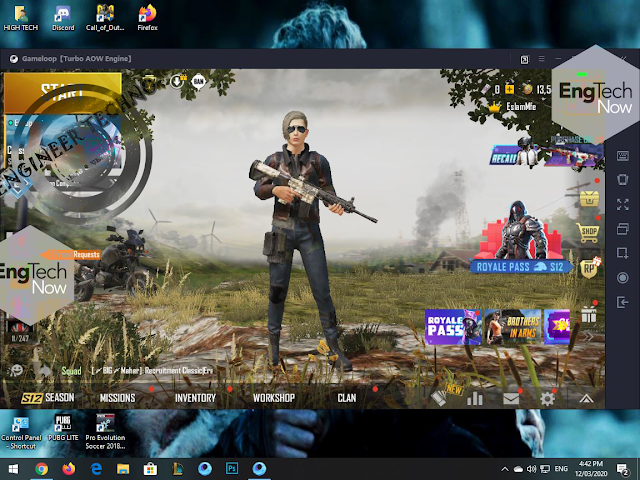Expand promo tiles with double arrow

[x=587, y=336]
